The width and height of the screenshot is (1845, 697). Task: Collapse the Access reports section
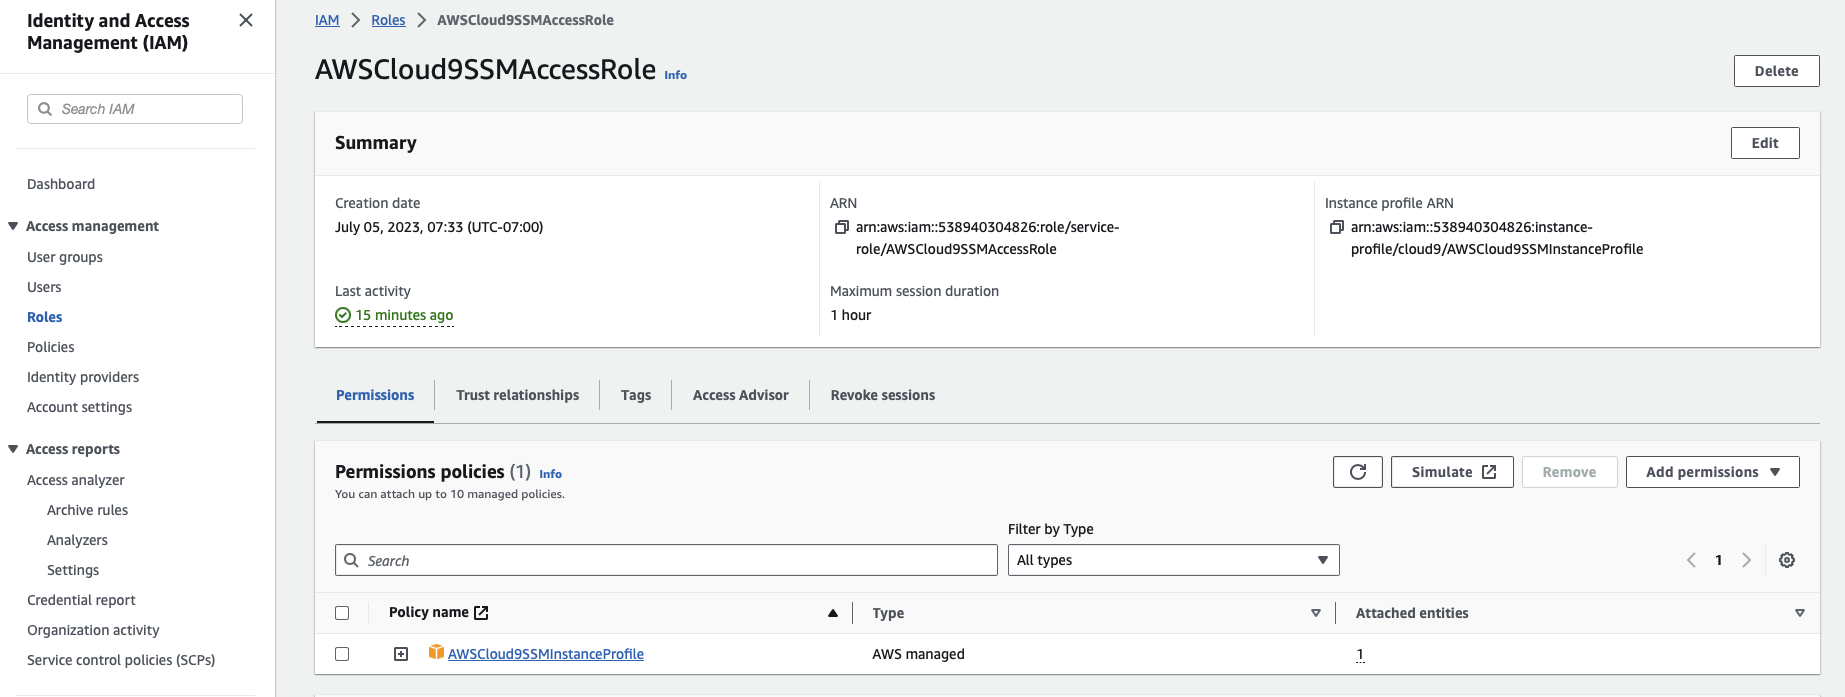(13, 449)
